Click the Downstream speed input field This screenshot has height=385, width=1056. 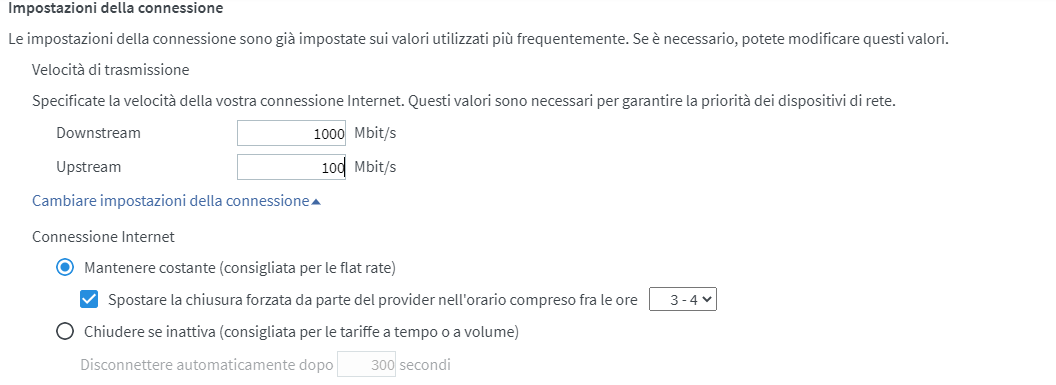[x=291, y=133]
